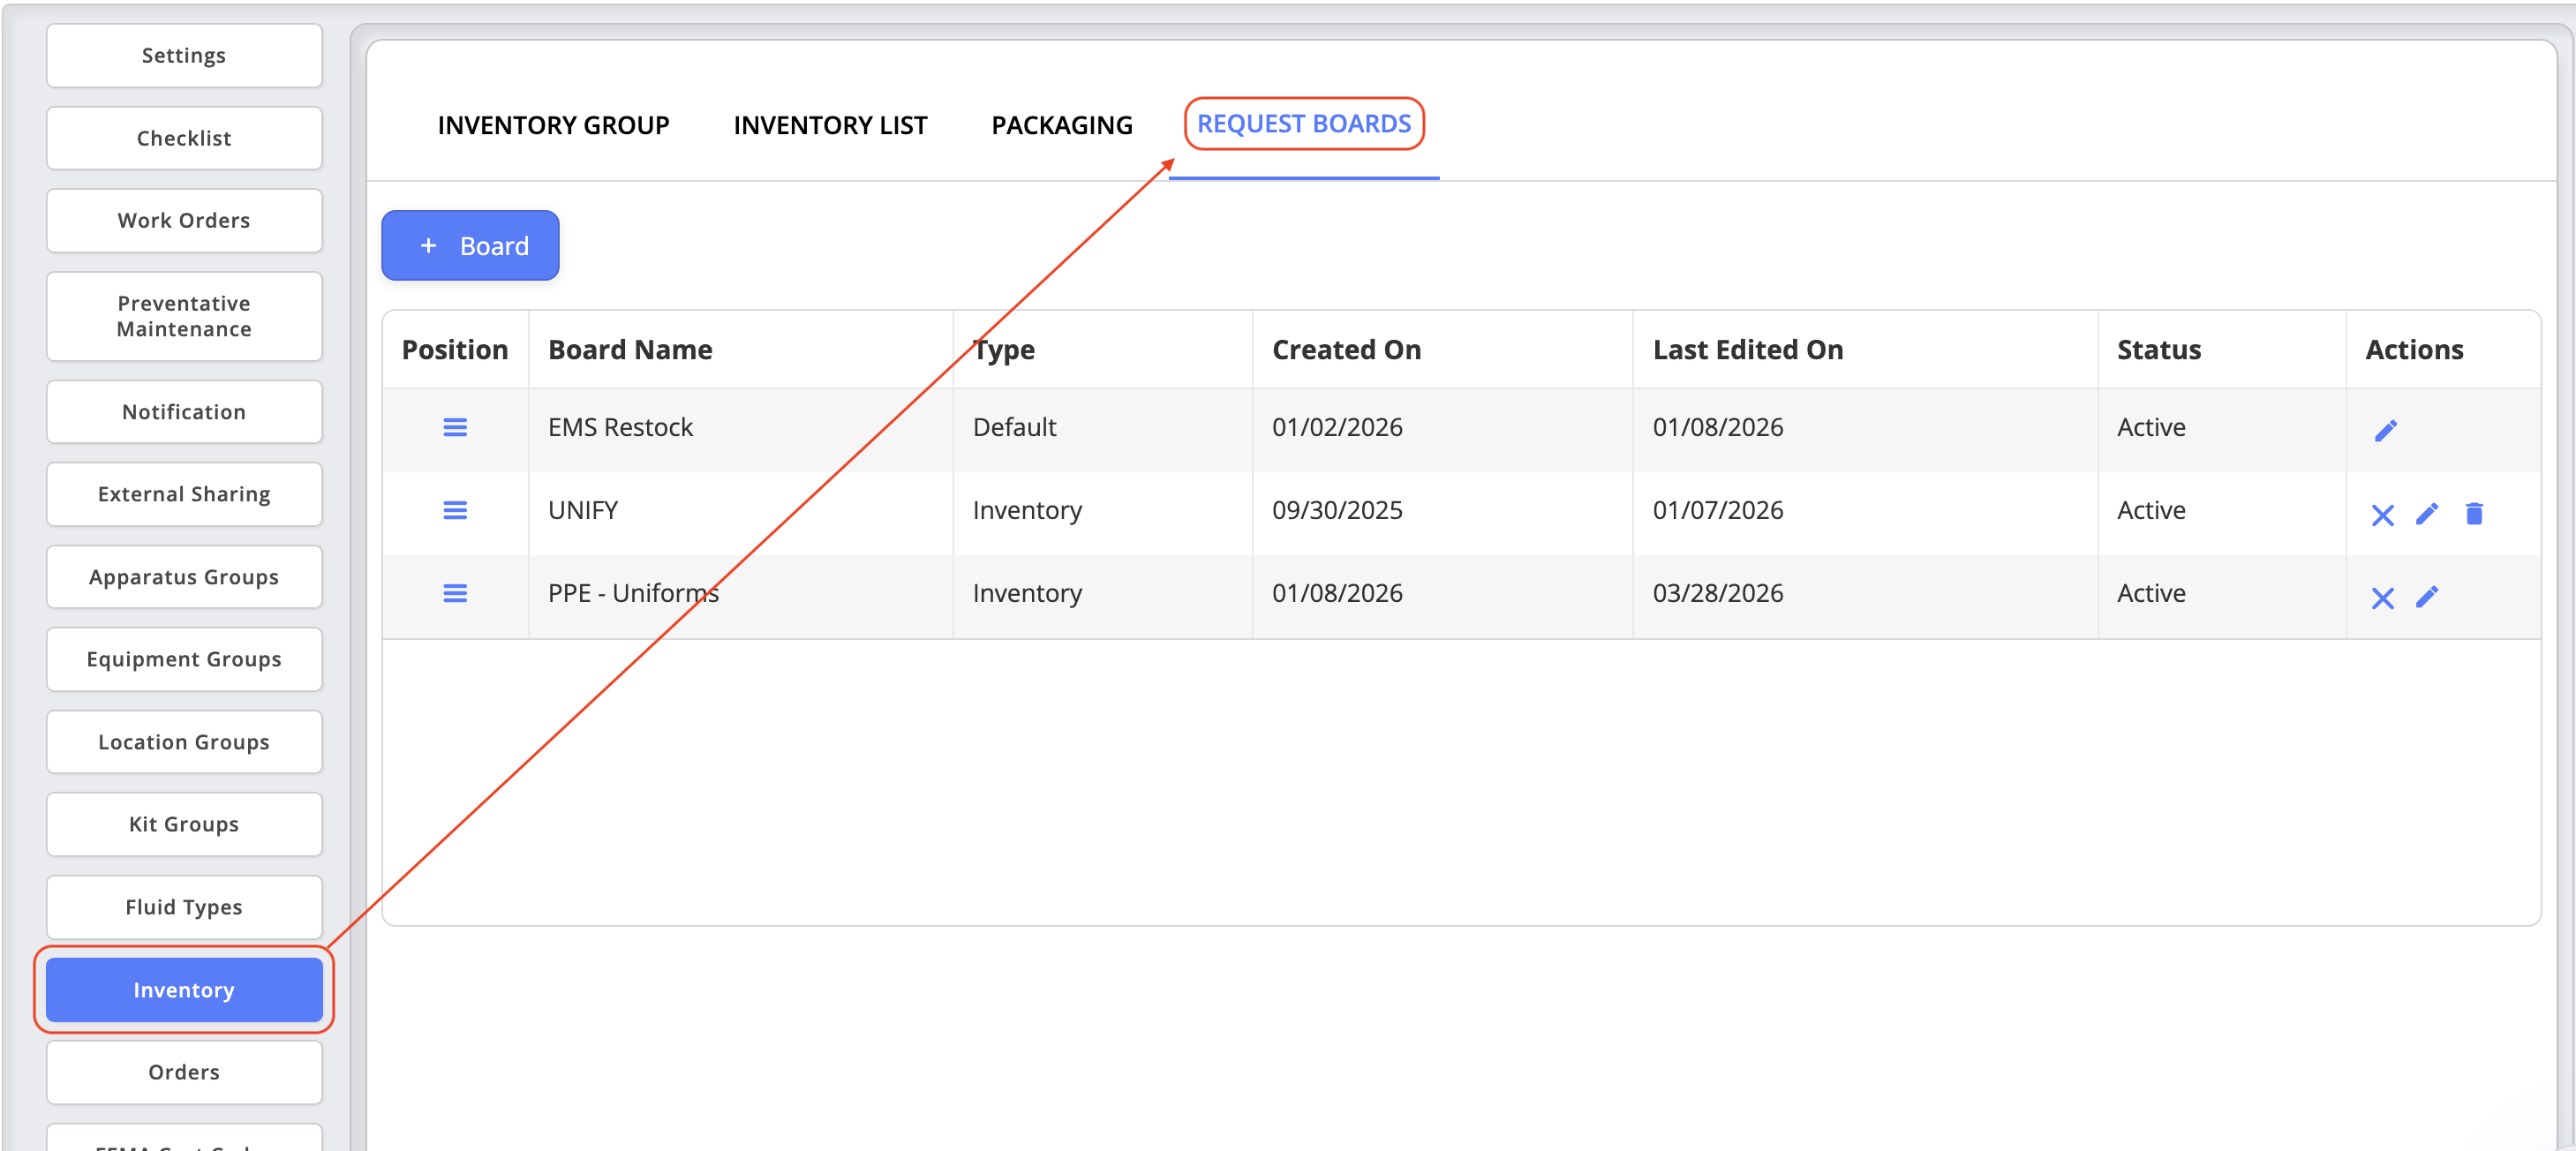Go to Kit Groups

click(184, 825)
